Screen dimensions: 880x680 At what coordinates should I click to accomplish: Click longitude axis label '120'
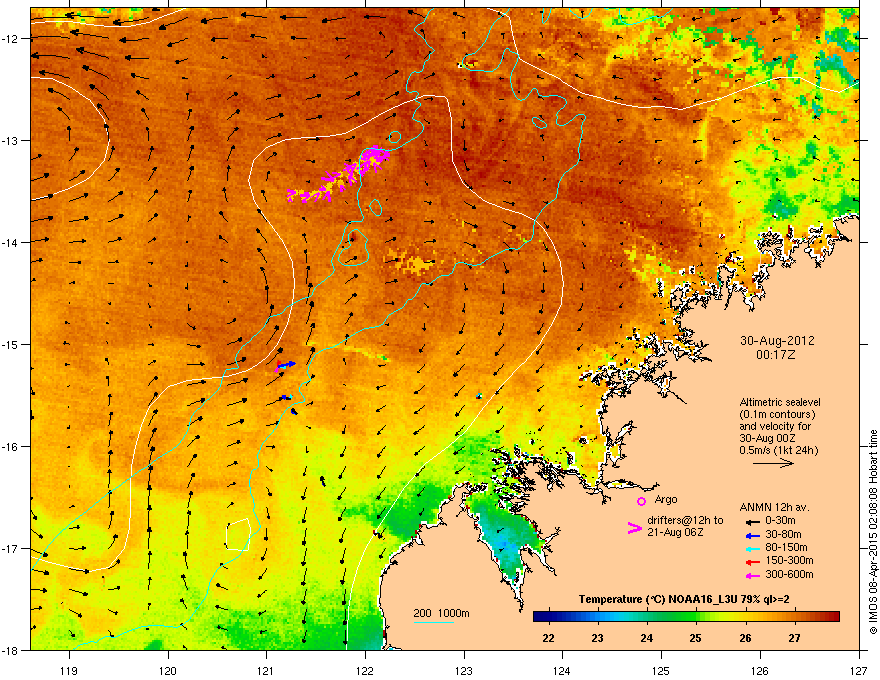click(168, 670)
